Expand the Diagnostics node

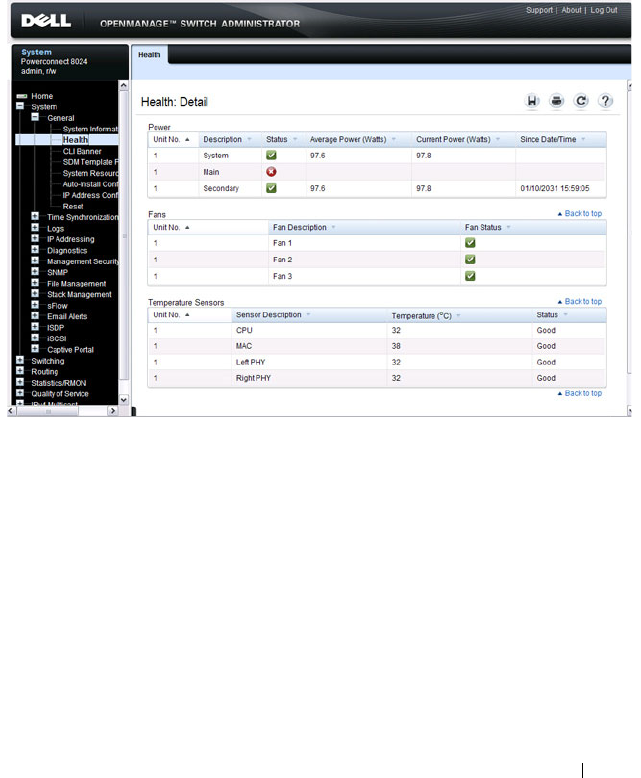tap(35, 250)
